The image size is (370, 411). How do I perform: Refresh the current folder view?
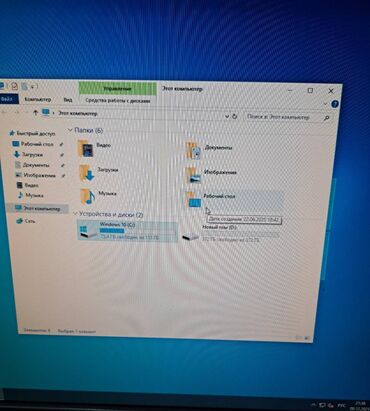235,116
